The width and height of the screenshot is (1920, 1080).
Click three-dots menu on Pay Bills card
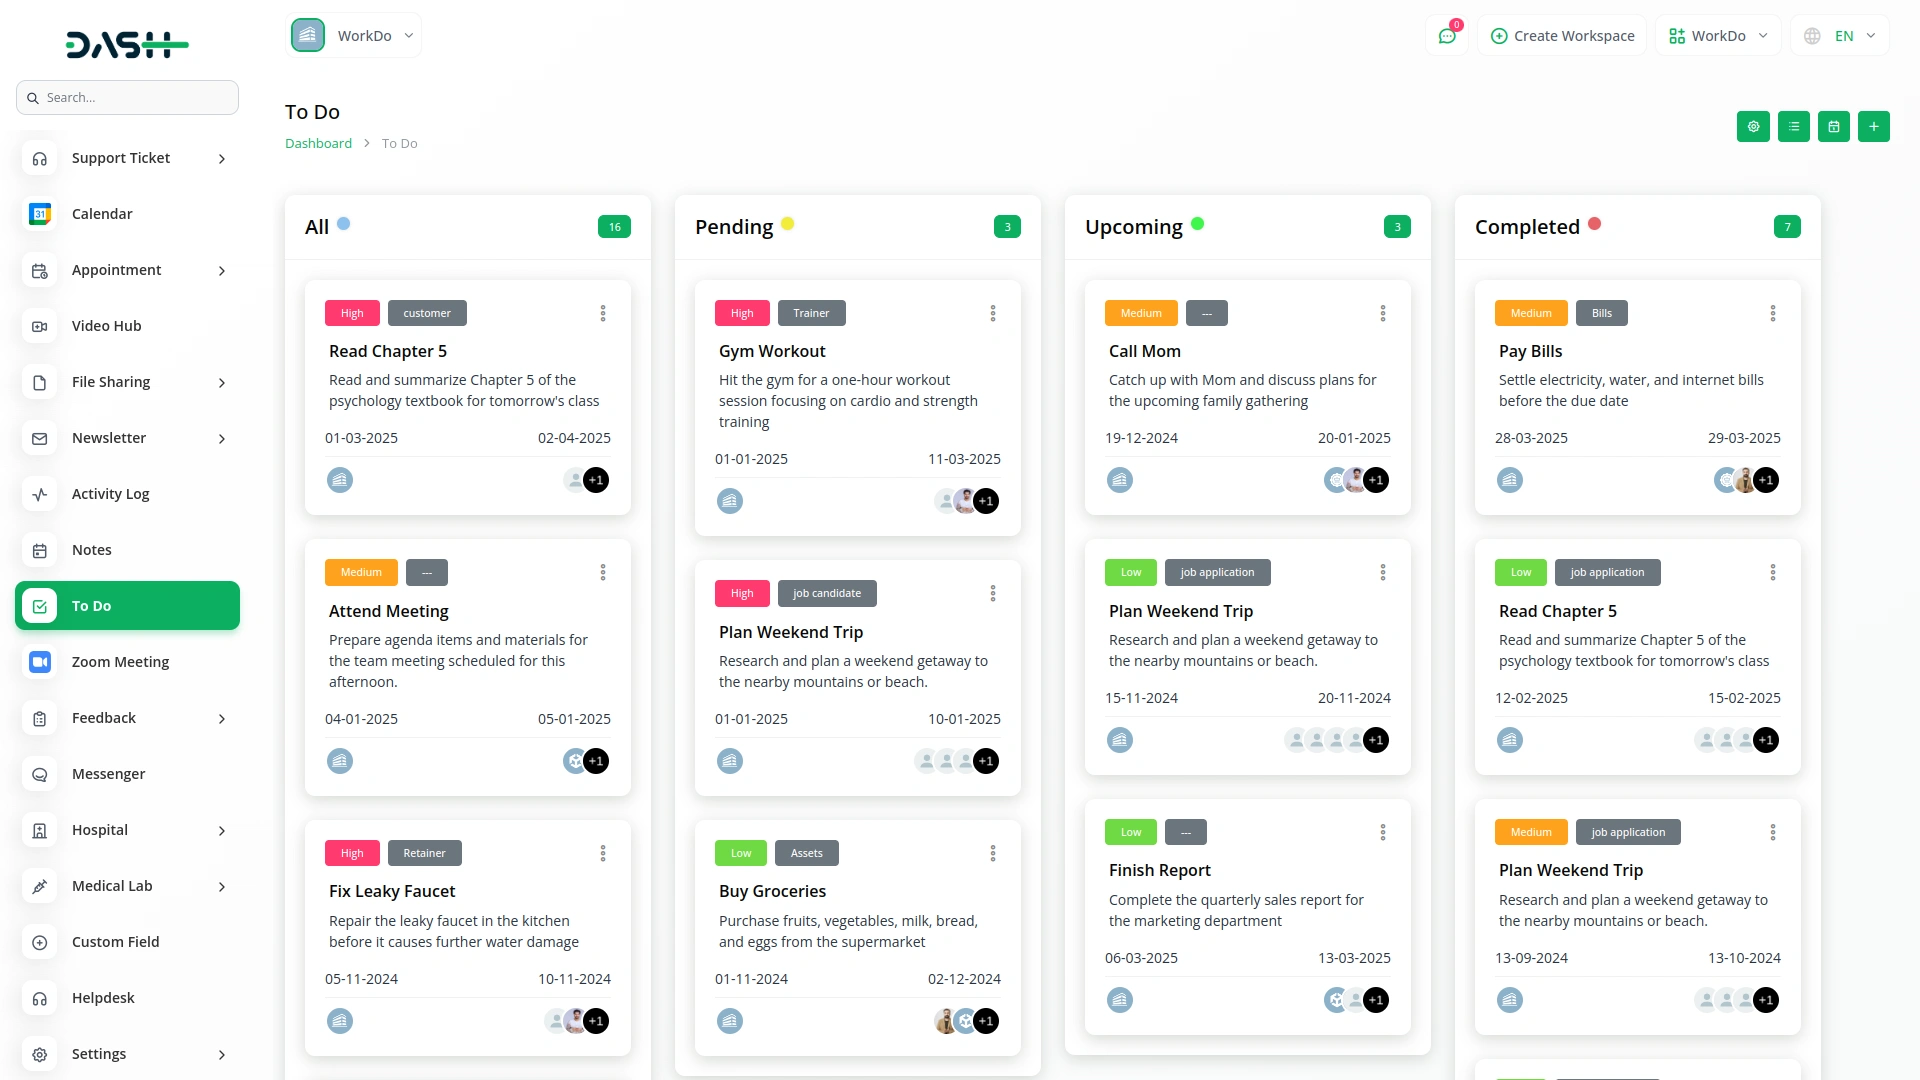click(1772, 313)
